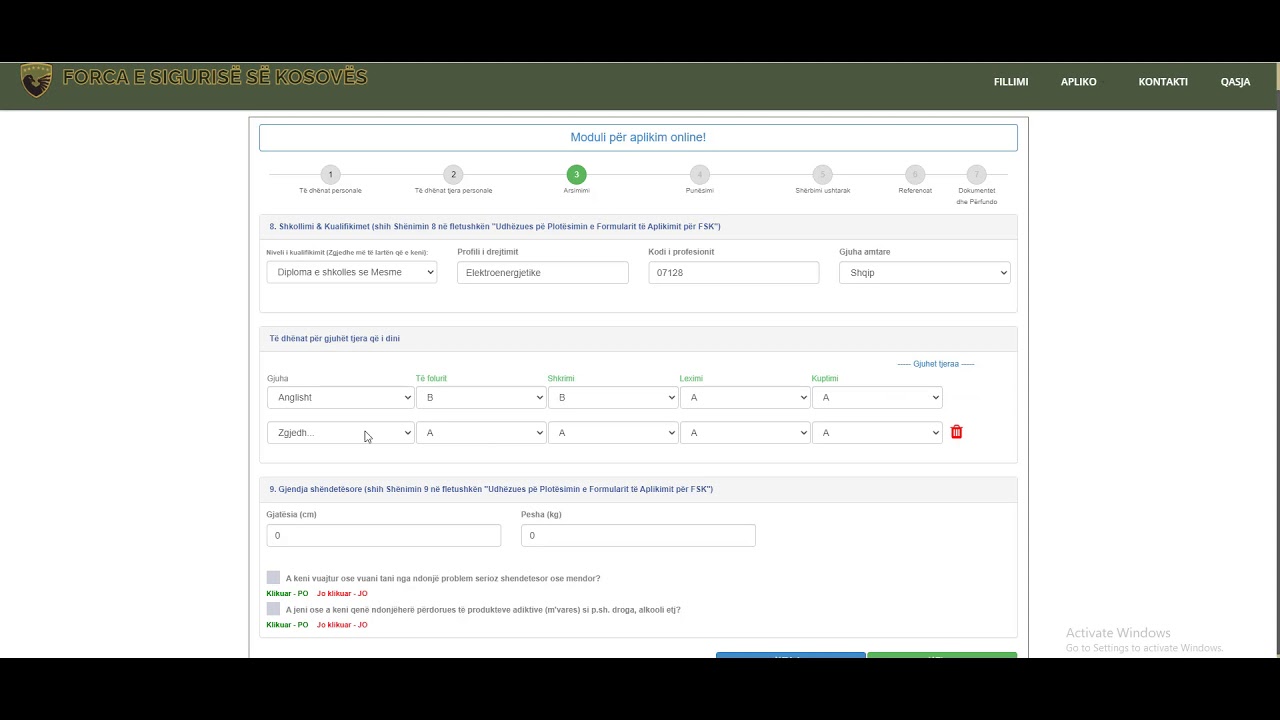1280x720 pixels.
Task: Click the 8. Shkollimi & Kualifikimet heading
Action: 495,227
